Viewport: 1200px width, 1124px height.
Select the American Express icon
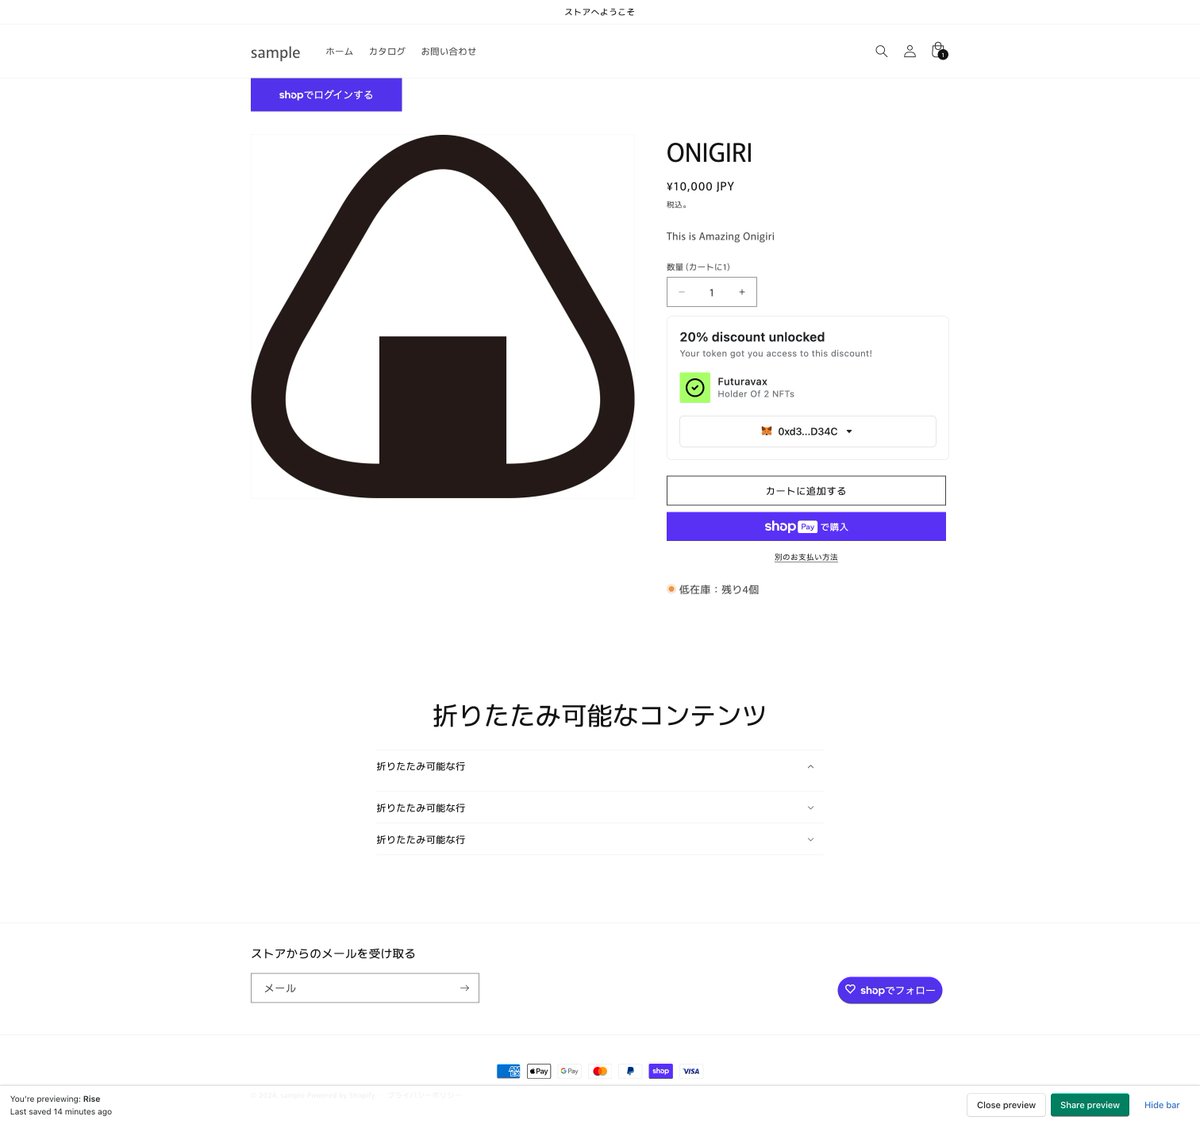click(508, 1071)
